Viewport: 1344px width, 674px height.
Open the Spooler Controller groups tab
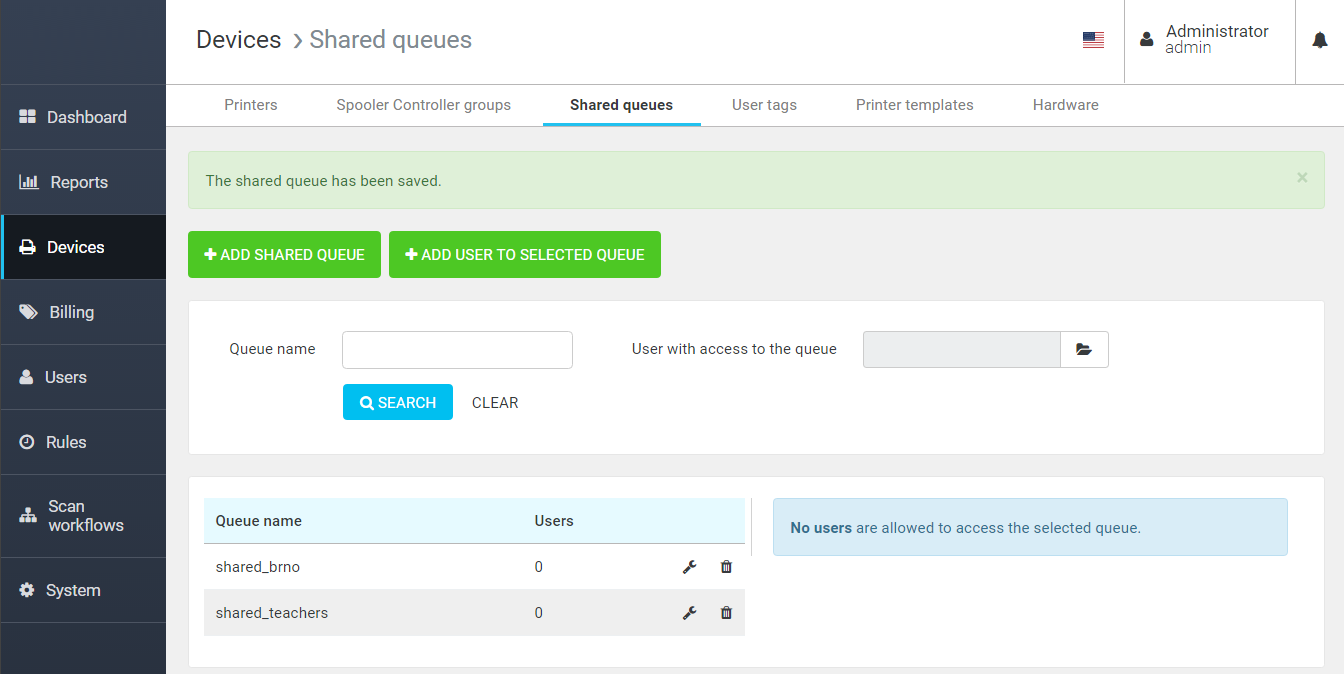tap(423, 105)
